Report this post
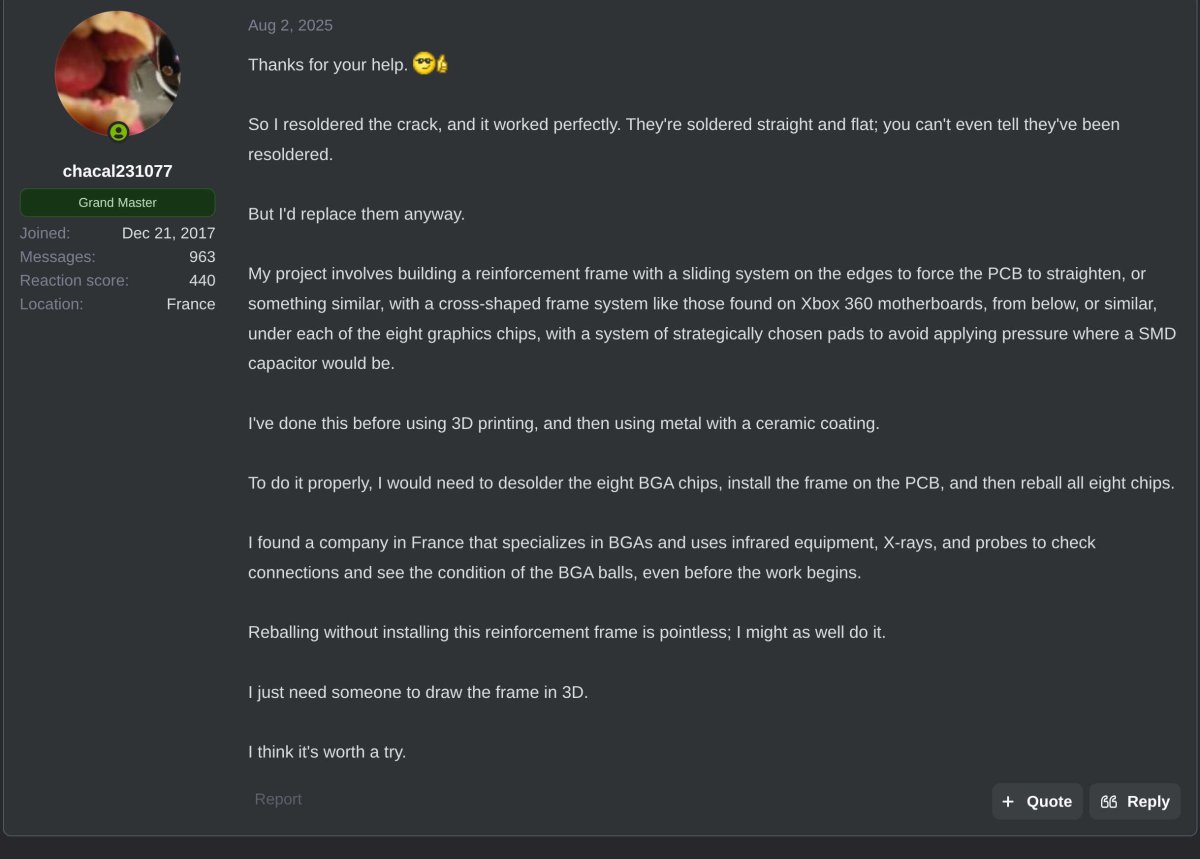1200x859 pixels. click(278, 799)
